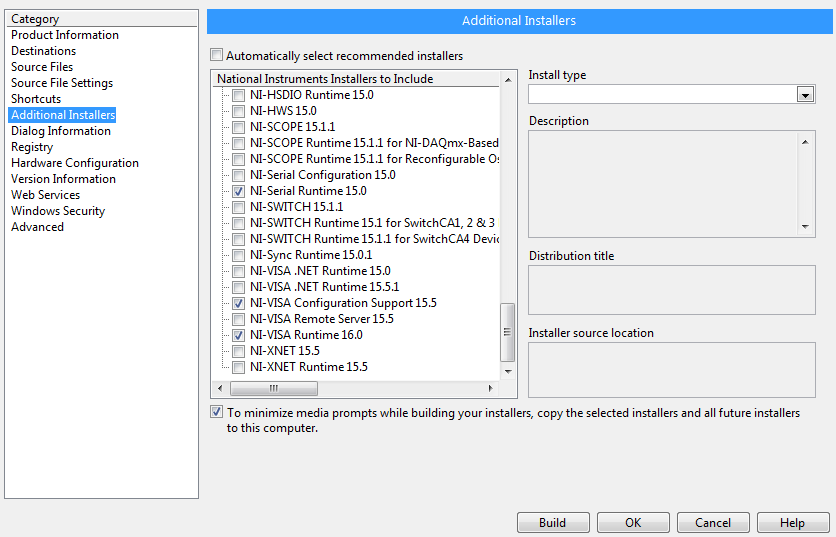This screenshot has width=836, height=537.
Task: Click Description box scroll down arrow
Action: tap(805, 227)
